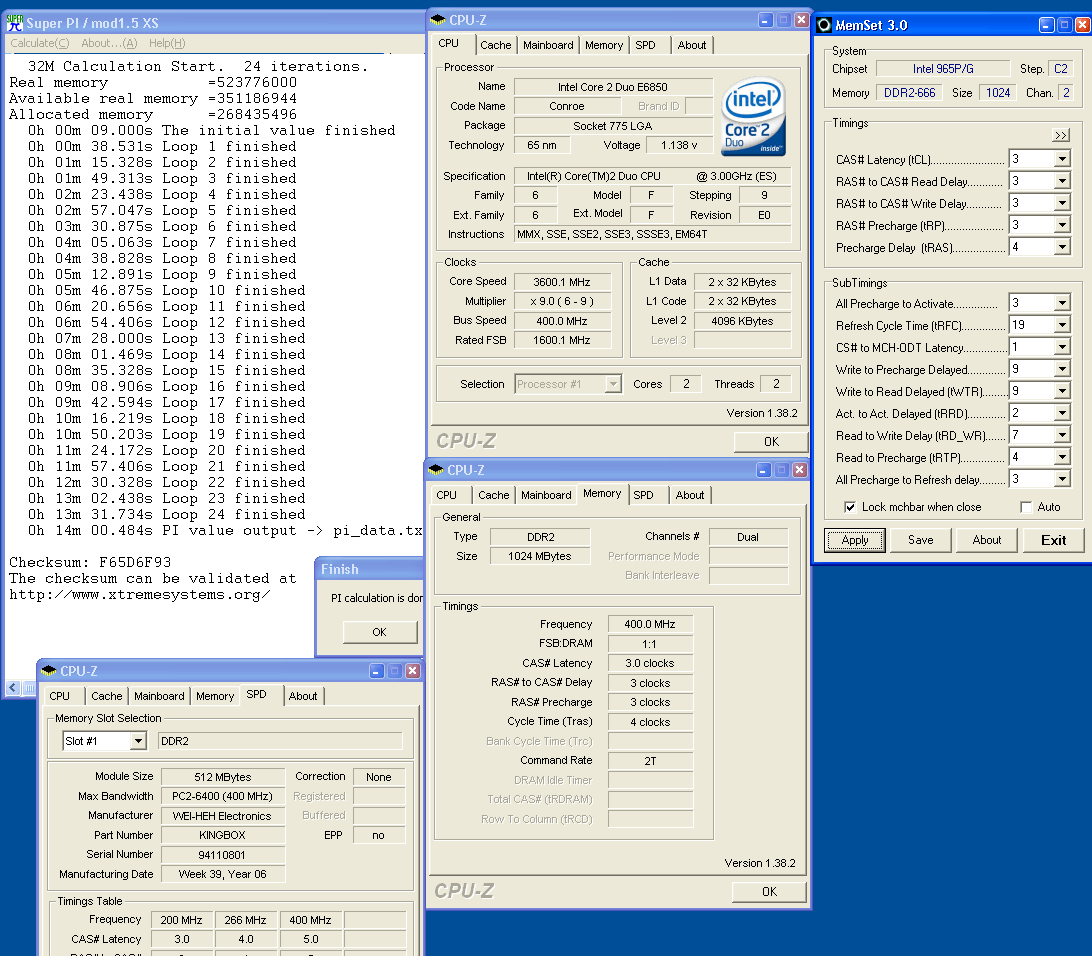
Task: Open Act. to Act. Delayed (tRRD) dropdown
Action: tap(1062, 413)
